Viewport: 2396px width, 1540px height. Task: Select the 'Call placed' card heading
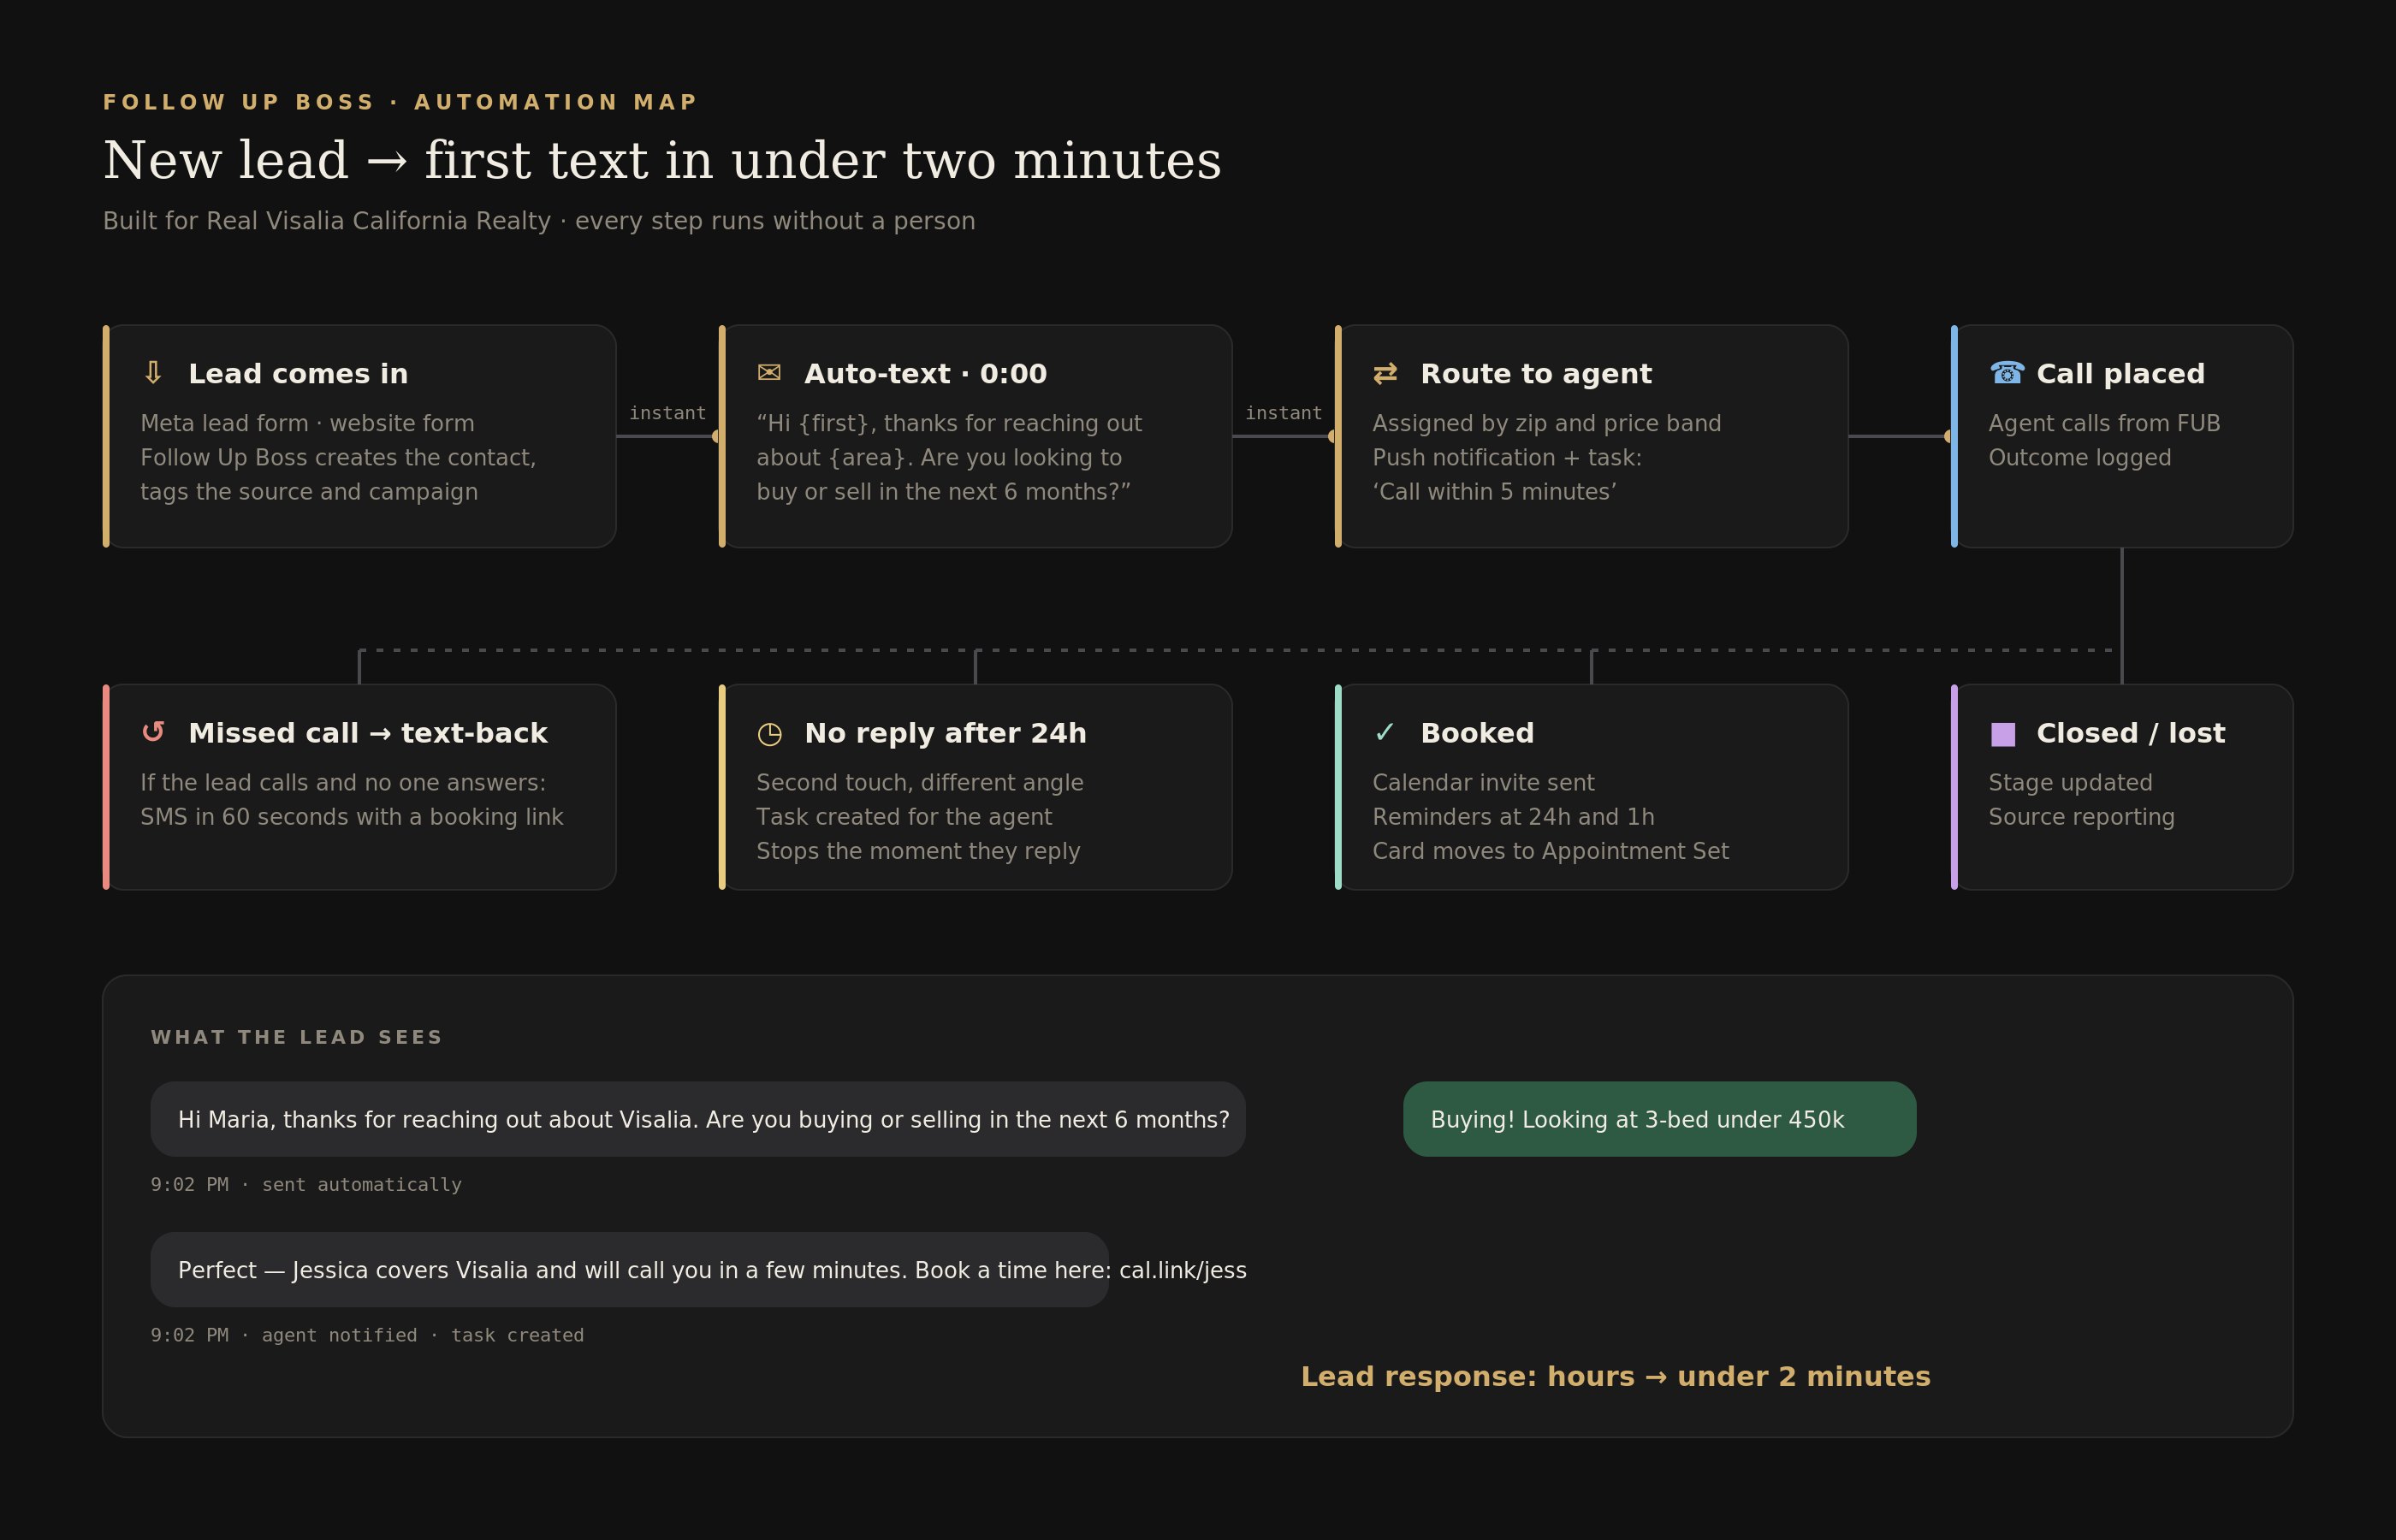point(2120,374)
